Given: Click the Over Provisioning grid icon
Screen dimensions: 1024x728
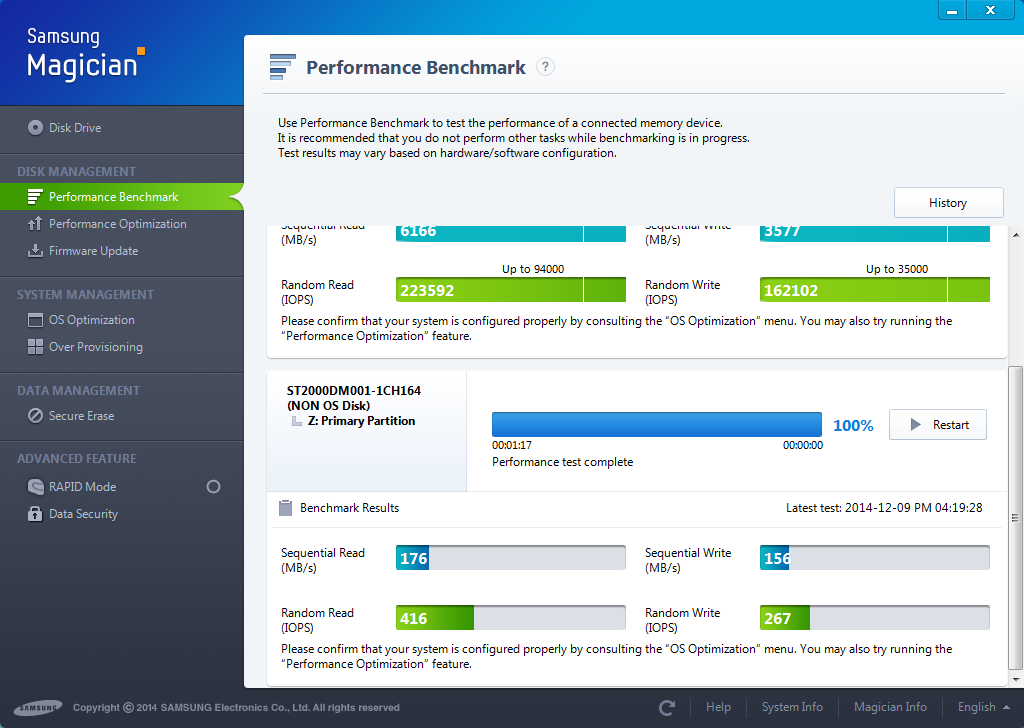Looking at the screenshot, I should point(35,347).
